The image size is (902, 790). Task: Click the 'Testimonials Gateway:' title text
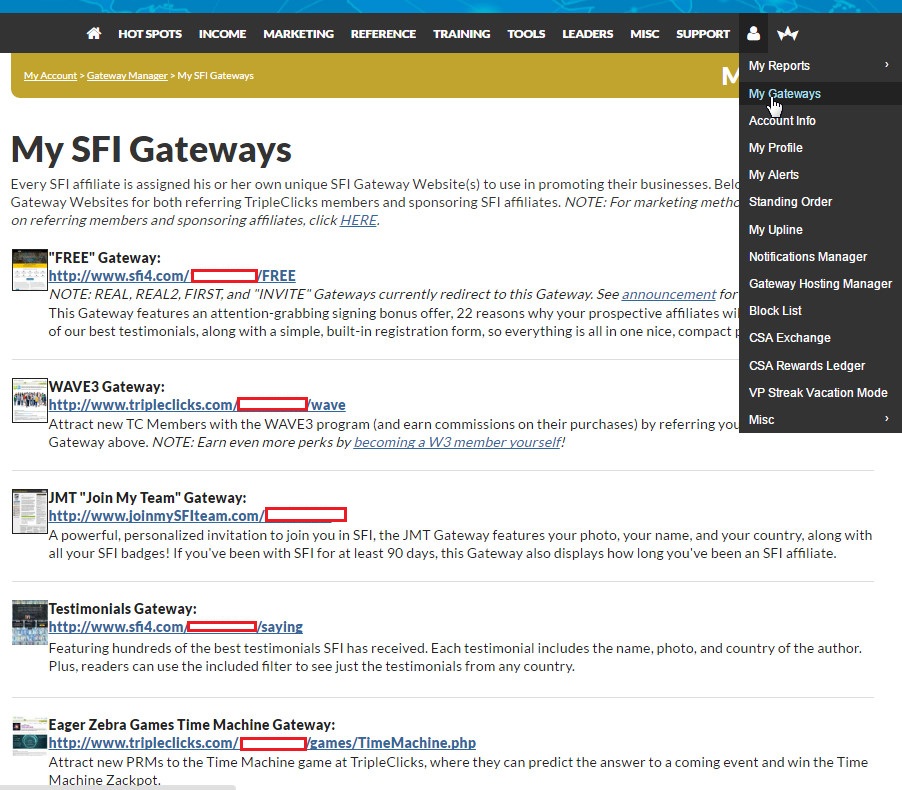(123, 608)
